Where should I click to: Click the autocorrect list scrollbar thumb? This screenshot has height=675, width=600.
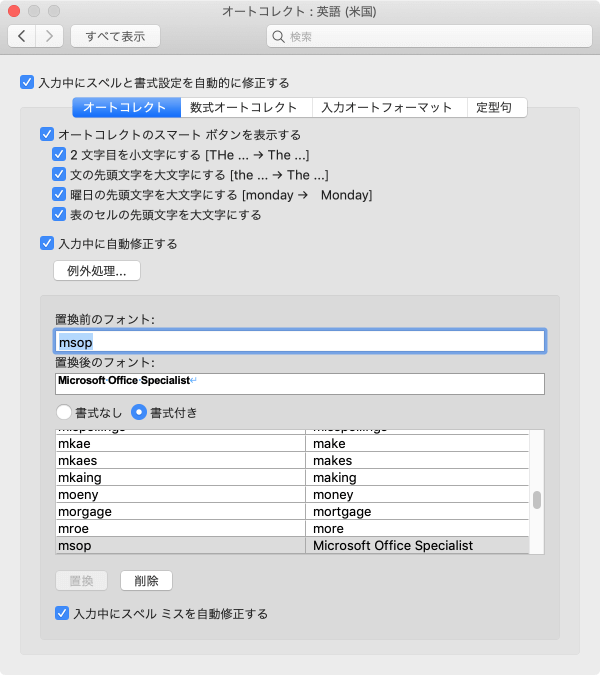click(x=537, y=500)
